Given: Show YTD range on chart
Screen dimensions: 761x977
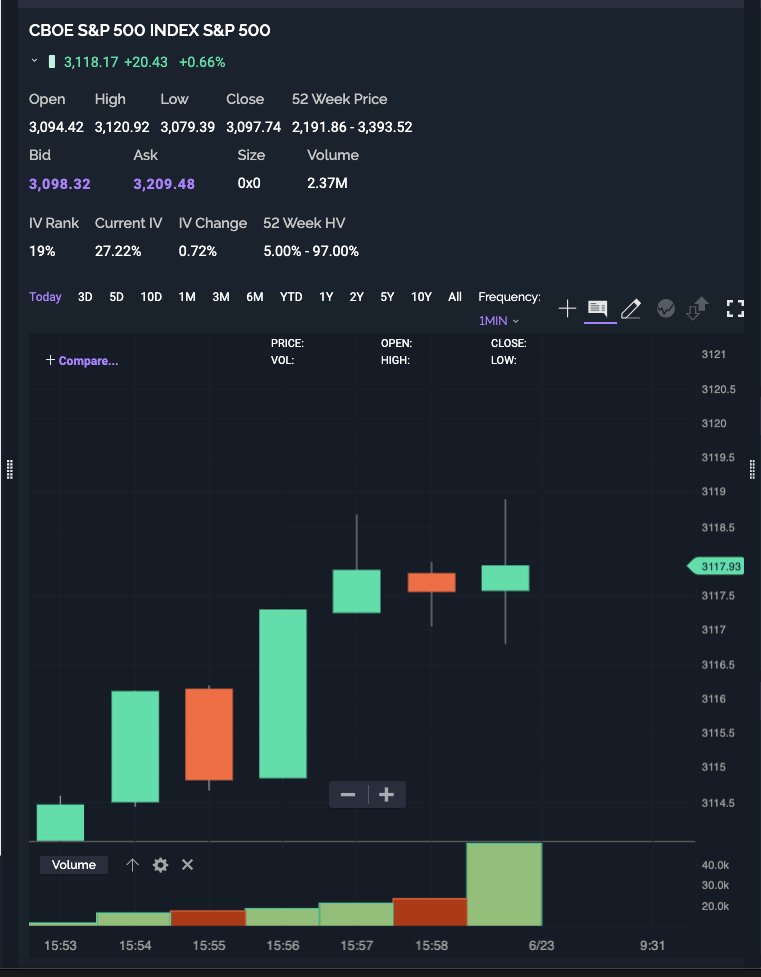Looking at the screenshot, I should click(x=291, y=297).
